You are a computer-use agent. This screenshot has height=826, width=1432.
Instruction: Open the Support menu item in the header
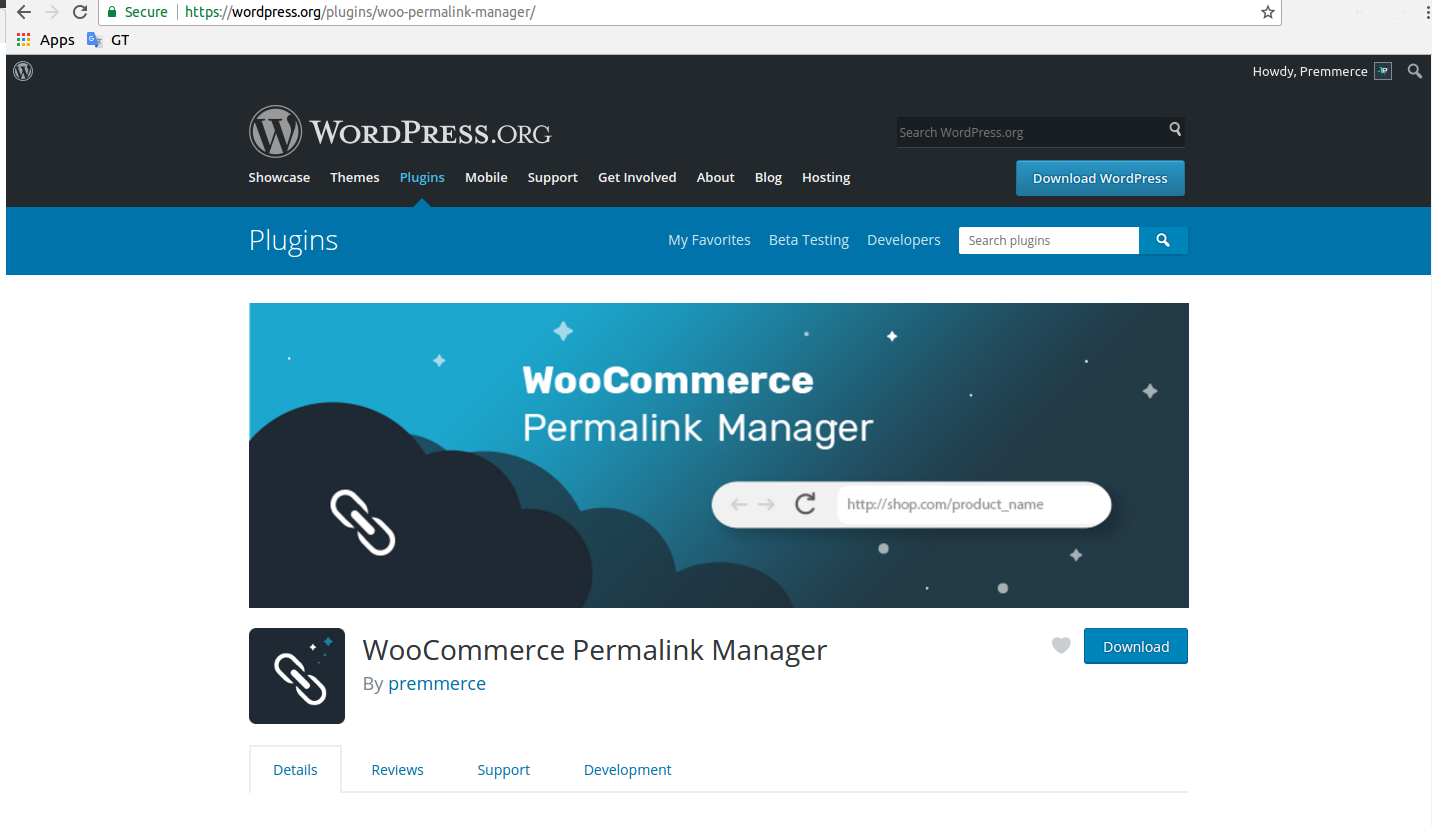coord(553,177)
